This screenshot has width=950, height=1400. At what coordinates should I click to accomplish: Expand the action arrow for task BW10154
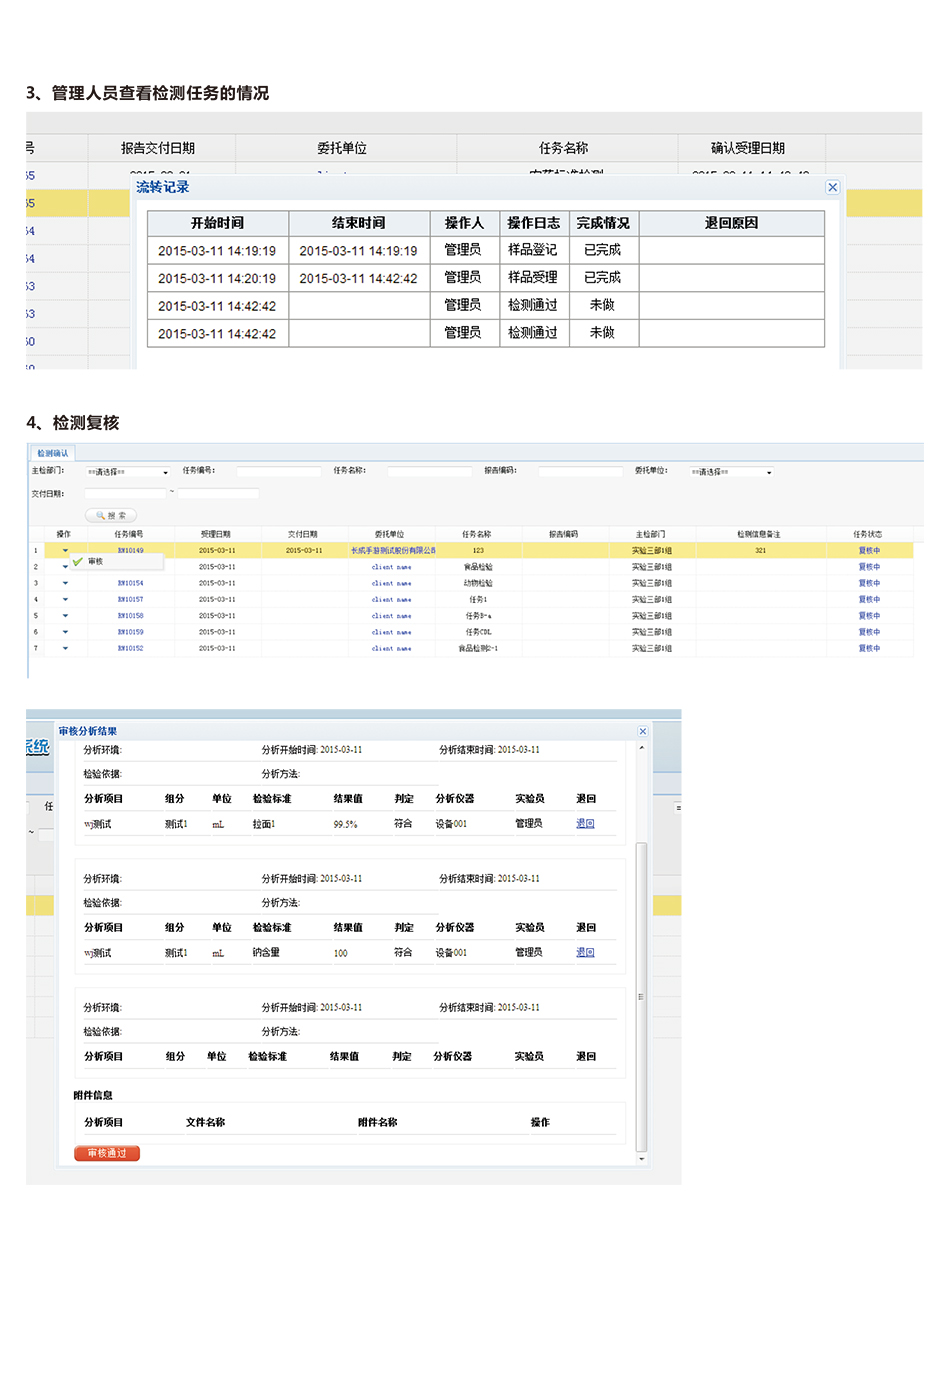pyautogui.click(x=65, y=583)
